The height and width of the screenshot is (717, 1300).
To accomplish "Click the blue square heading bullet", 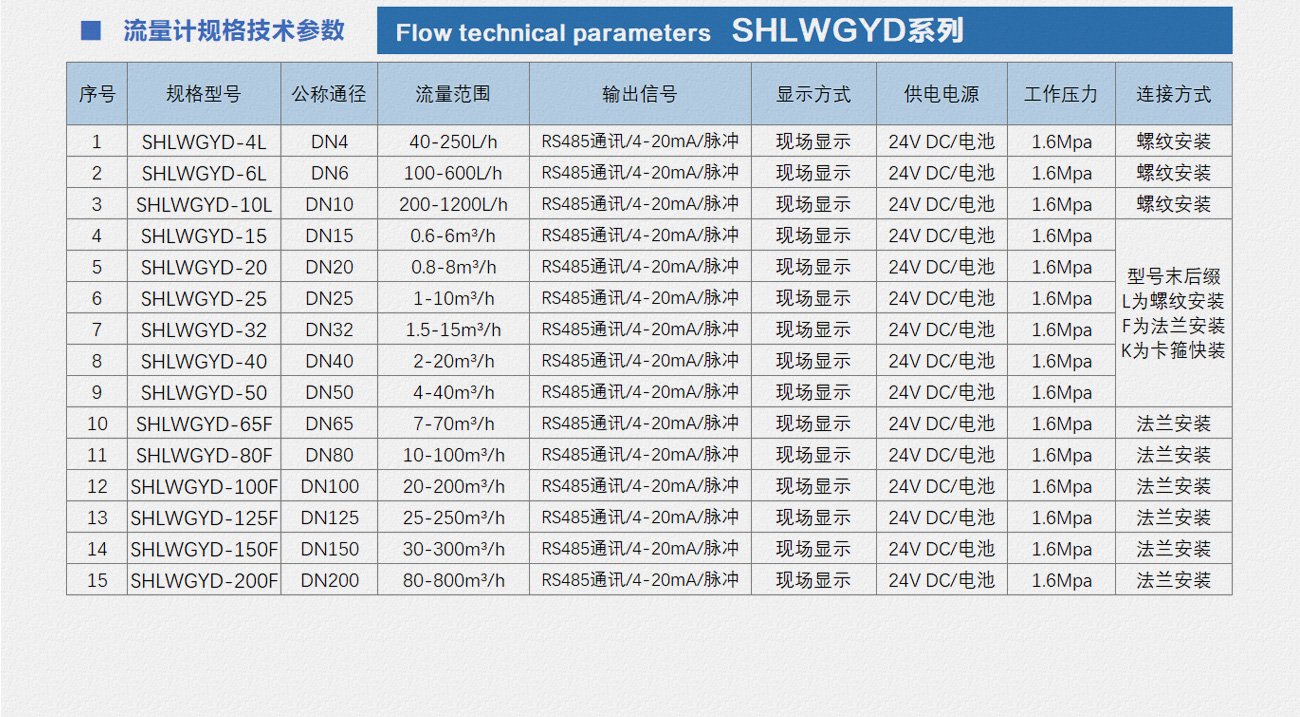I will [90, 30].
